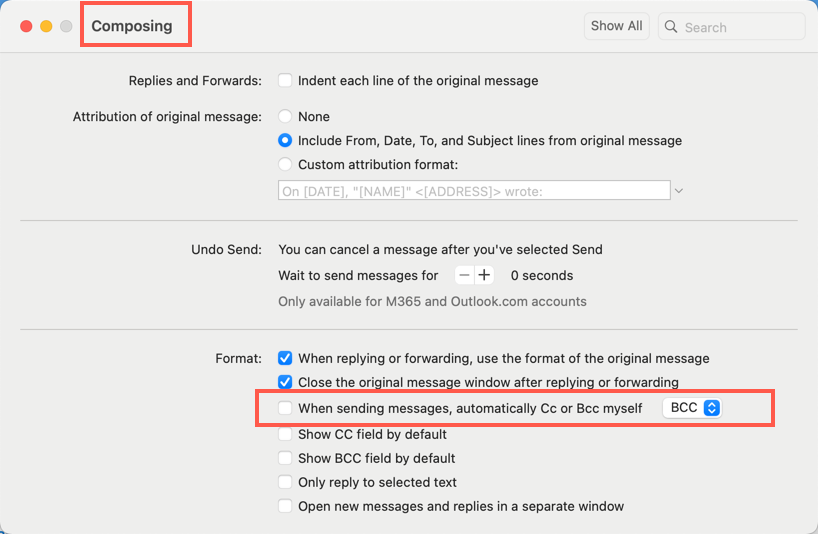Uncheck Close original message window after replying

tap(285, 382)
